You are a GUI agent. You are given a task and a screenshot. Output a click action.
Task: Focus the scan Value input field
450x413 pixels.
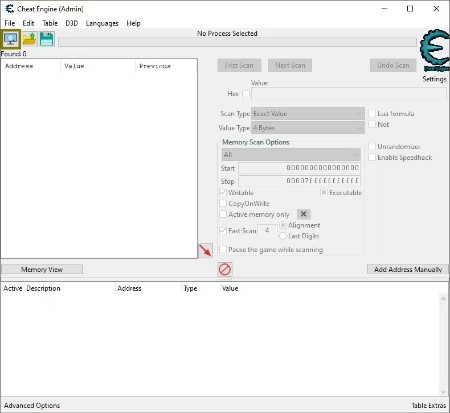pyautogui.click(x=349, y=94)
